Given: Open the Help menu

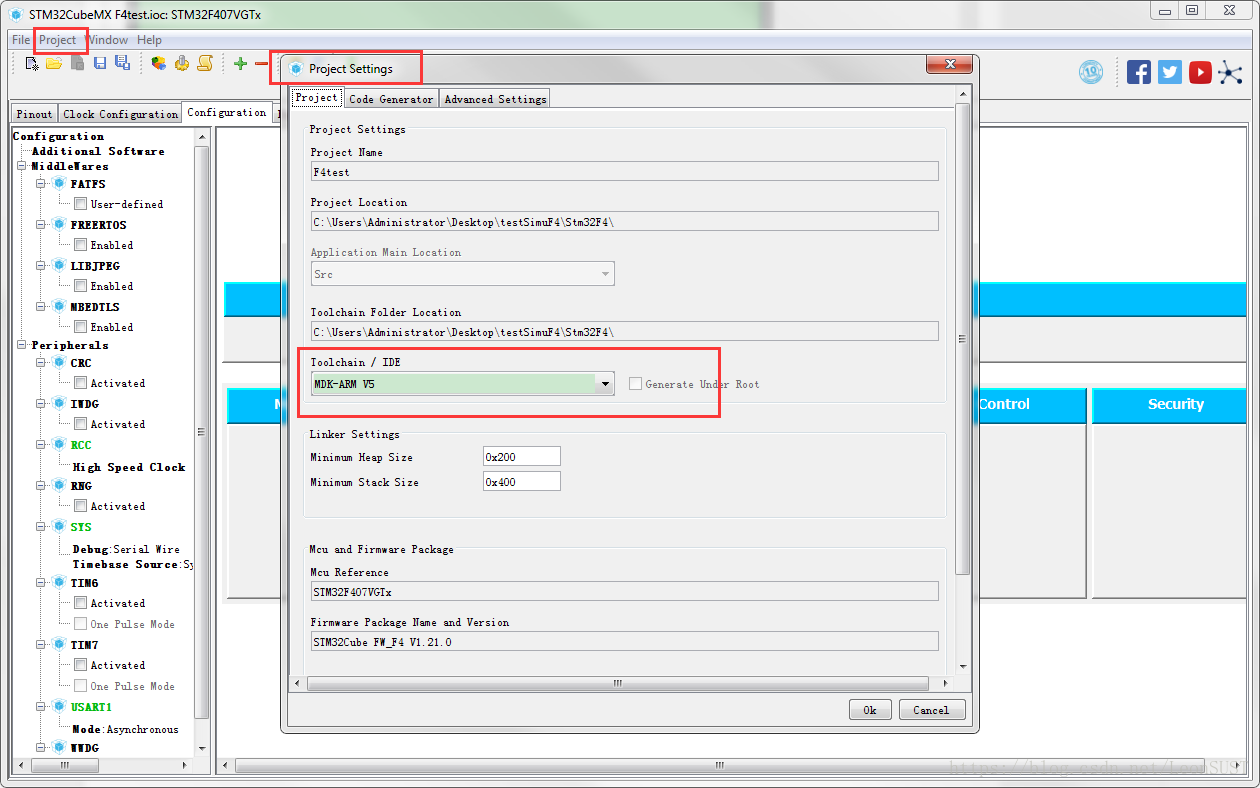Looking at the screenshot, I should click(150, 40).
